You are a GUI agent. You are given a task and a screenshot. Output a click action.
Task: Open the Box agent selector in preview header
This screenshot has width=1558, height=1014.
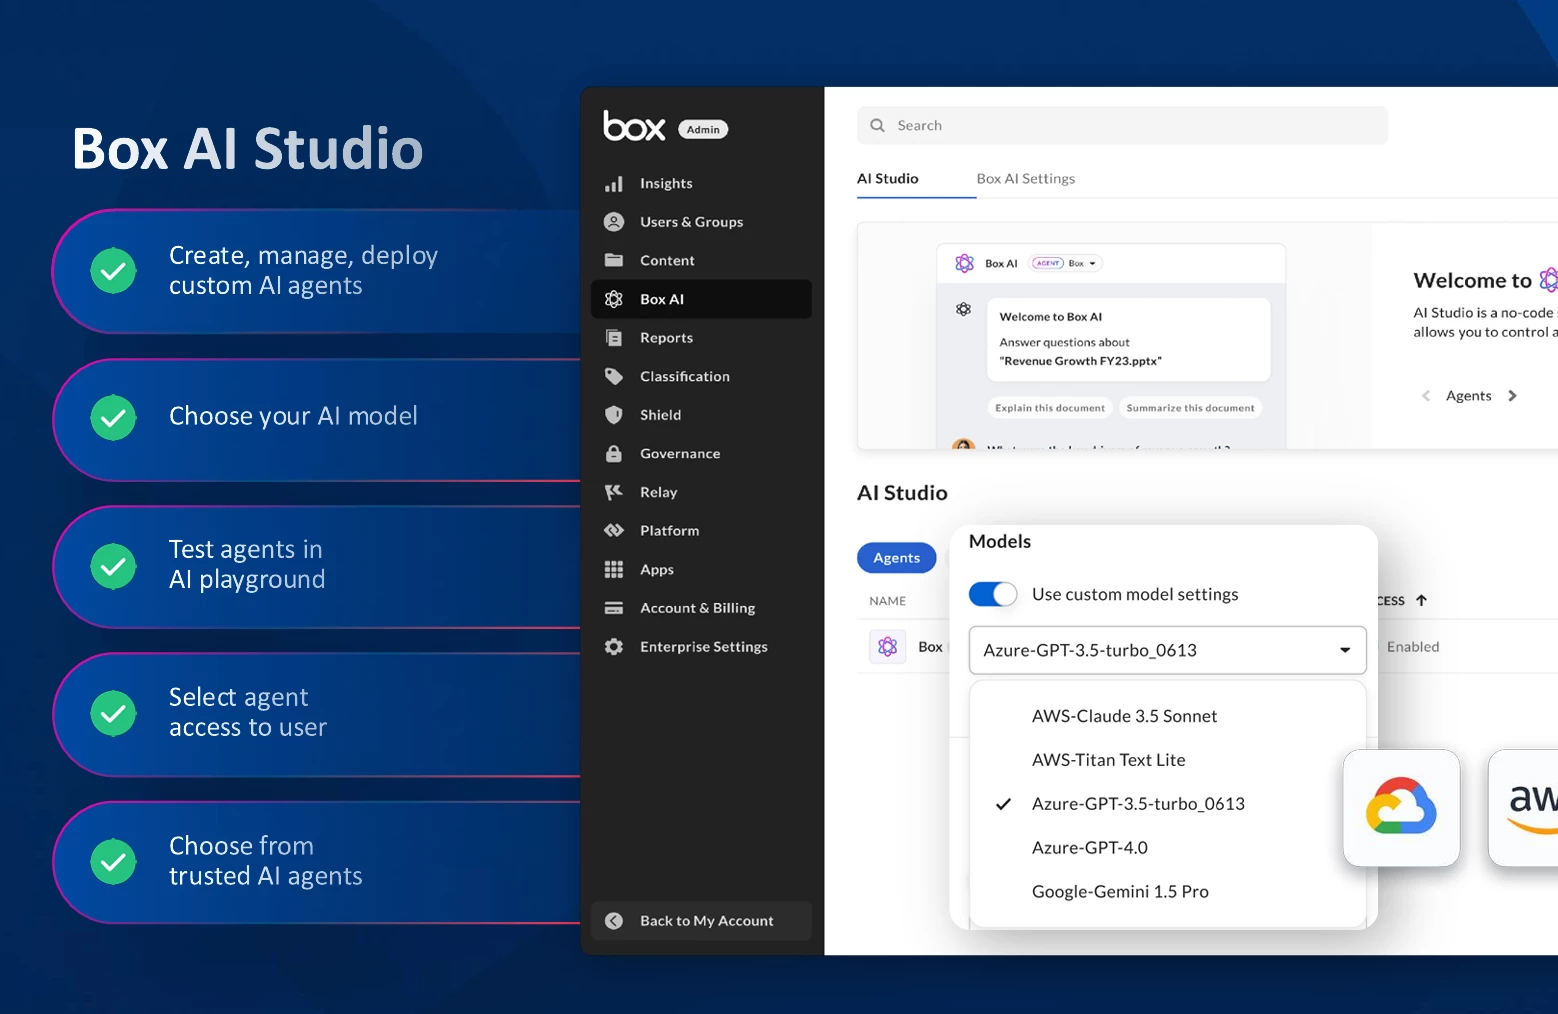click(1065, 264)
